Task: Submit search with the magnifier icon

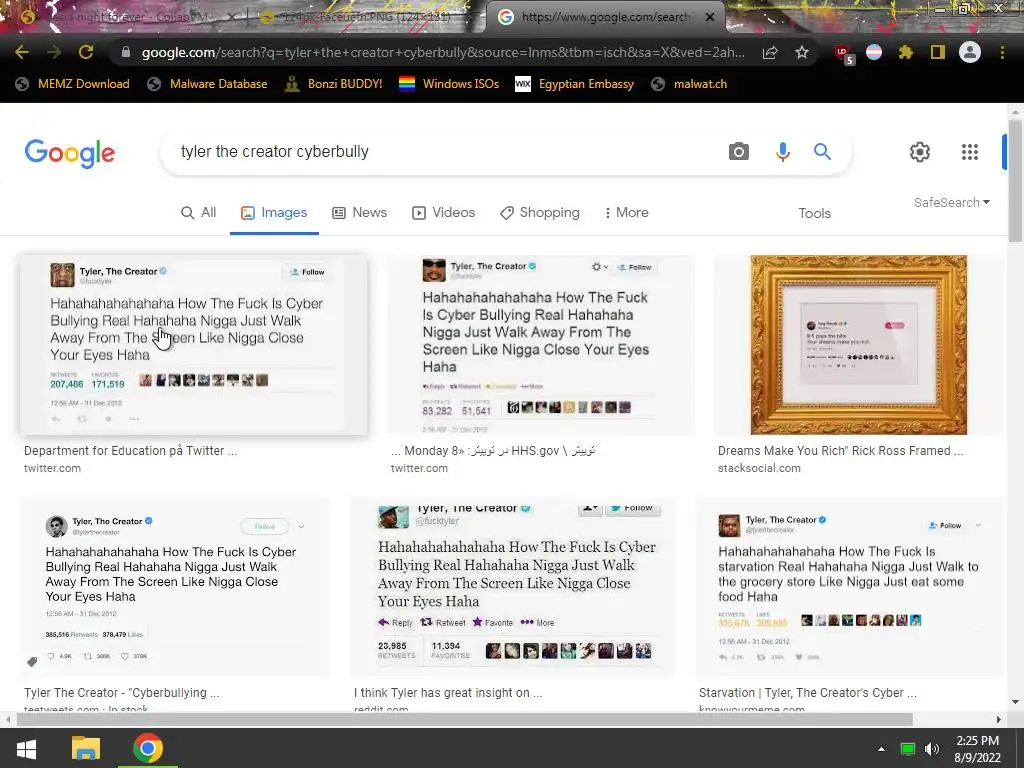Action: click(822, 152)
